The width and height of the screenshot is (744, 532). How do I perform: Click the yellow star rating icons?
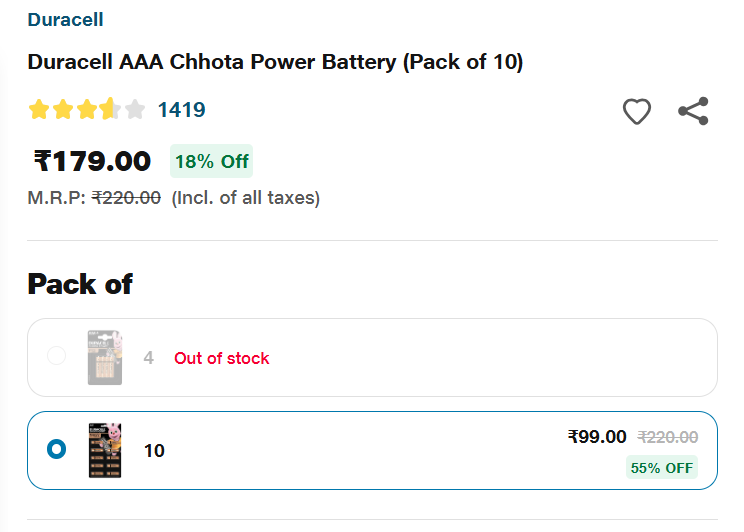86,110
